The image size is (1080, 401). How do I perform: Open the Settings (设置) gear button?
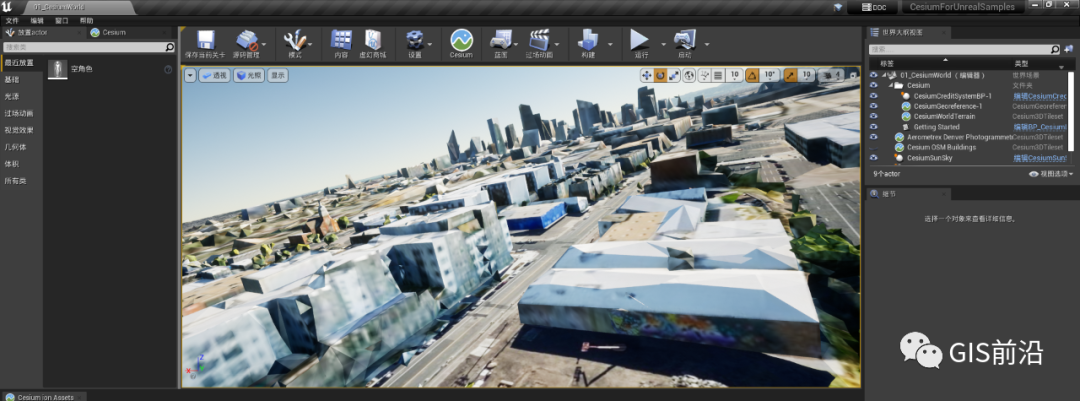(415, 44)
